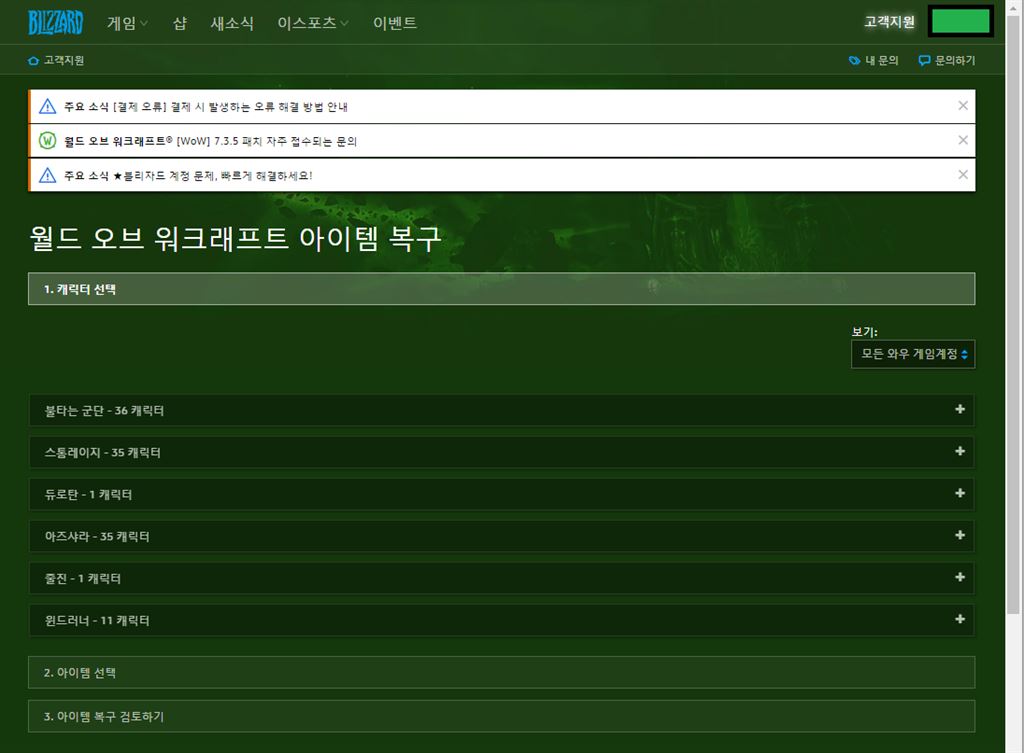Click 고객지원 in the top navigation

(x=889, y=22)
